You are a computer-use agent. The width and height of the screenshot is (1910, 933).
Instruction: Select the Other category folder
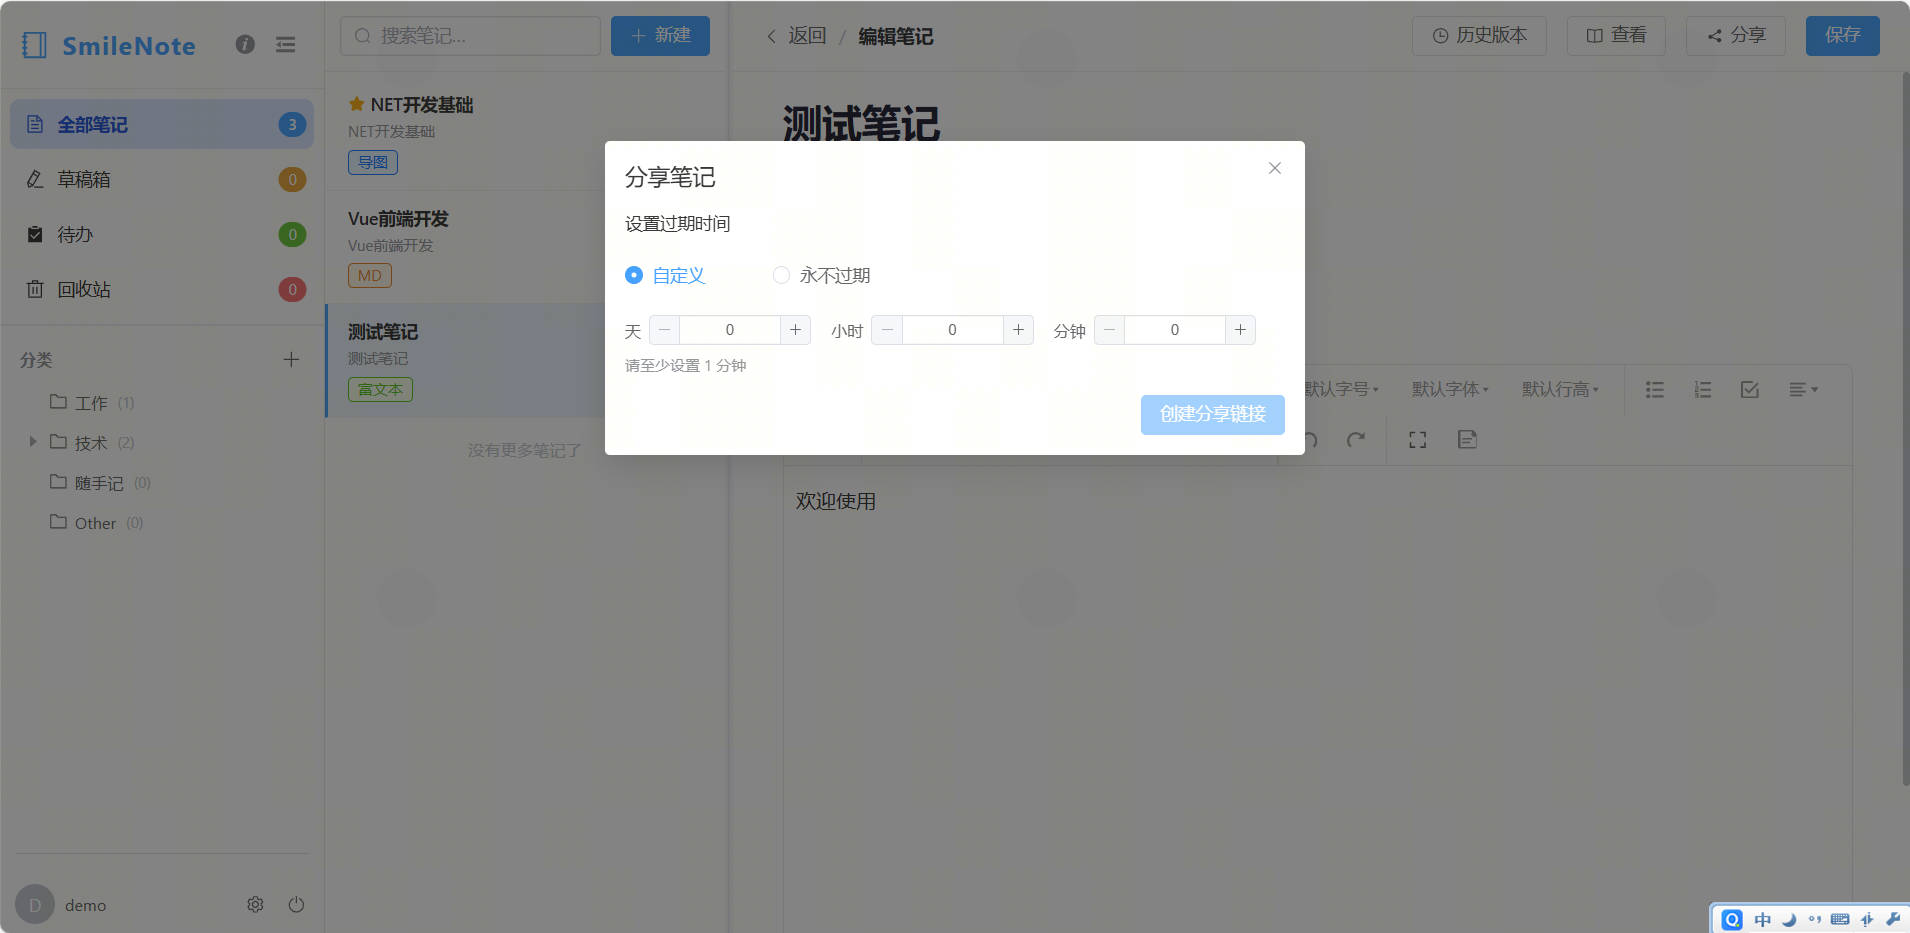(95, 523)
